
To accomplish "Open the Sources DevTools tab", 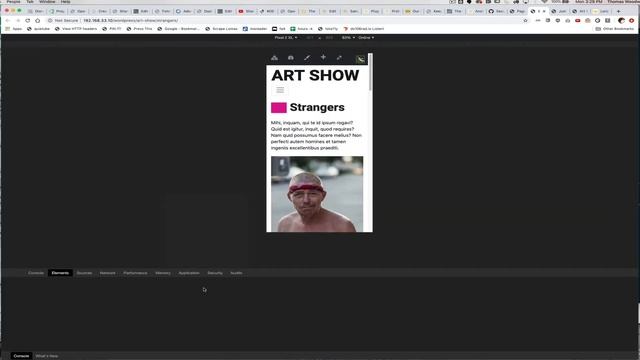I will pyautogui.click(x=84, y=273).
